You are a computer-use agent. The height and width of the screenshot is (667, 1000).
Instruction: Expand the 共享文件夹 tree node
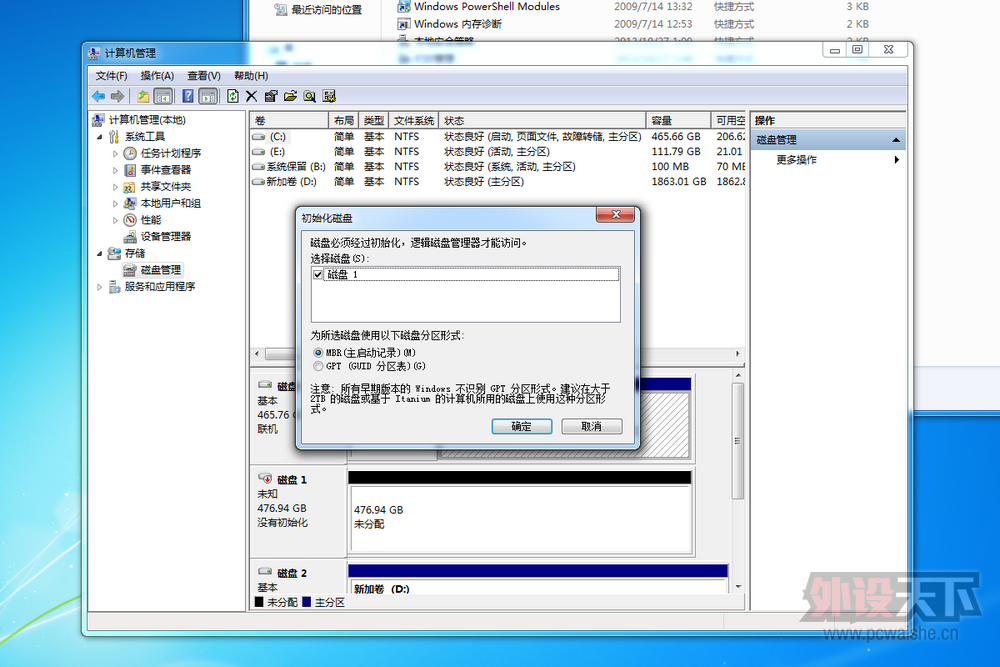115,186
